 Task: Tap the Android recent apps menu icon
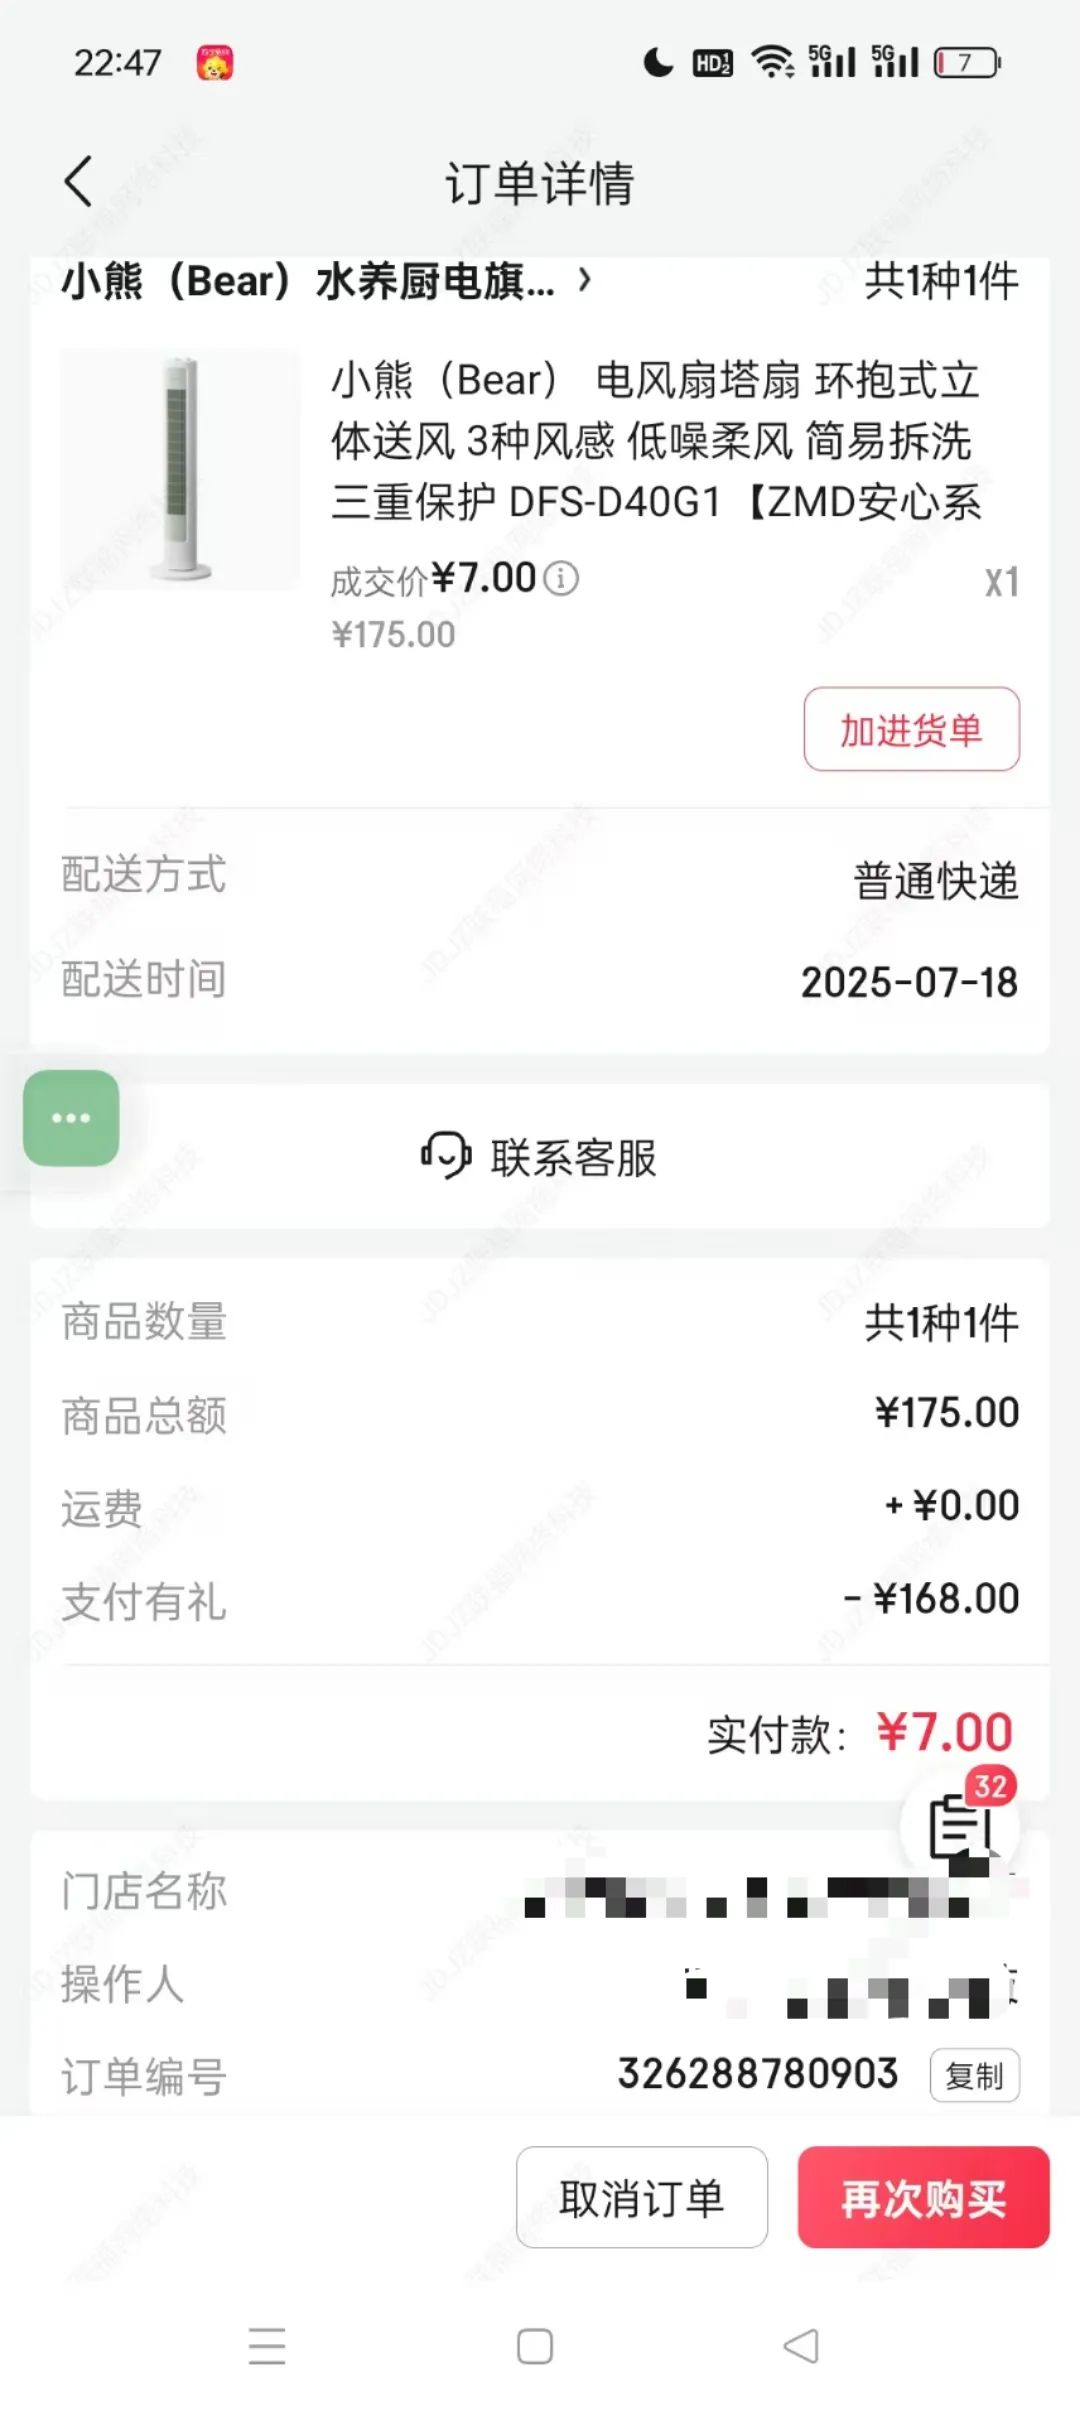(267, 2346)
